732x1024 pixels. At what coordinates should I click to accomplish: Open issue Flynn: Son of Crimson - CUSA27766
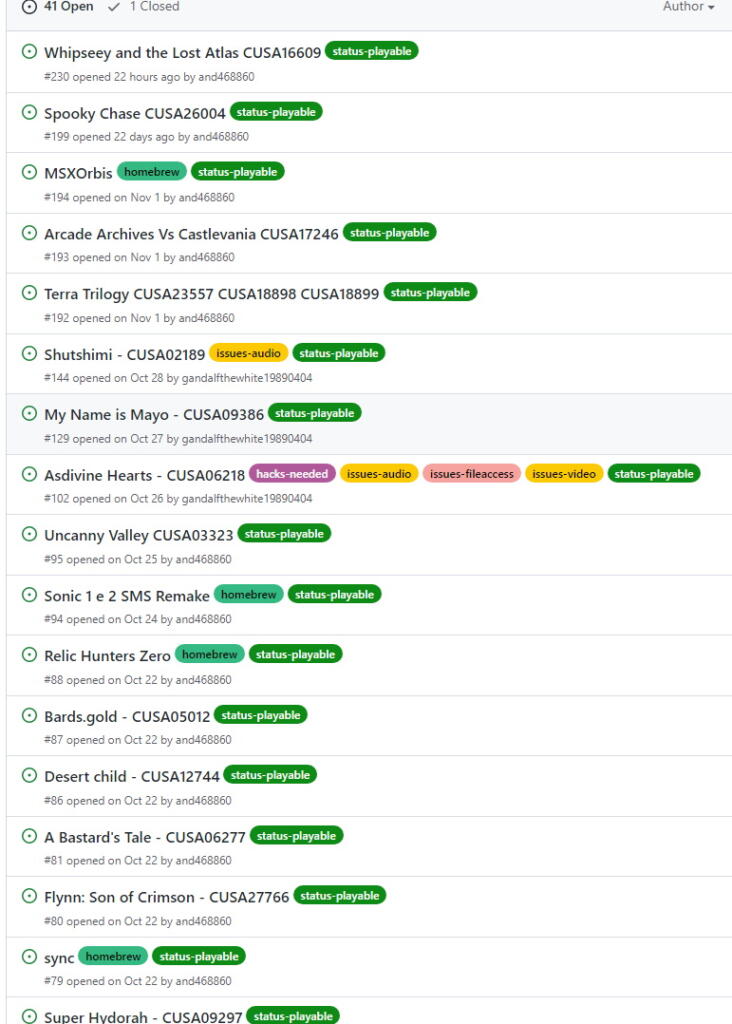167,897
